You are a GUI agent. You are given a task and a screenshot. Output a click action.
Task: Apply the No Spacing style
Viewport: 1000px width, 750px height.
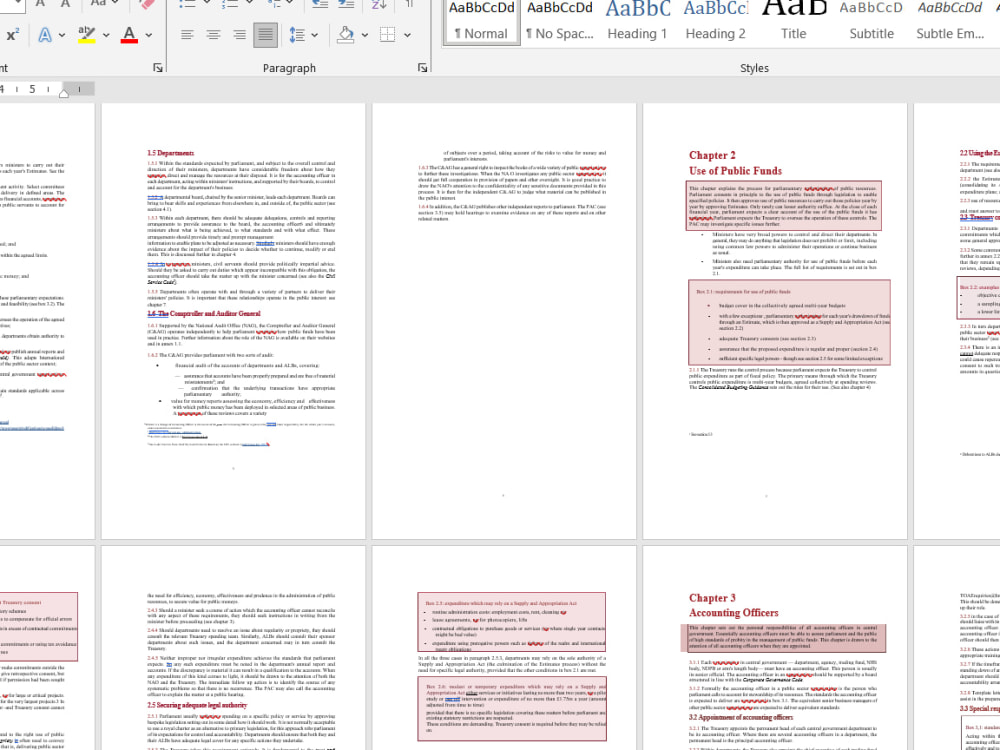click(559, 22)
